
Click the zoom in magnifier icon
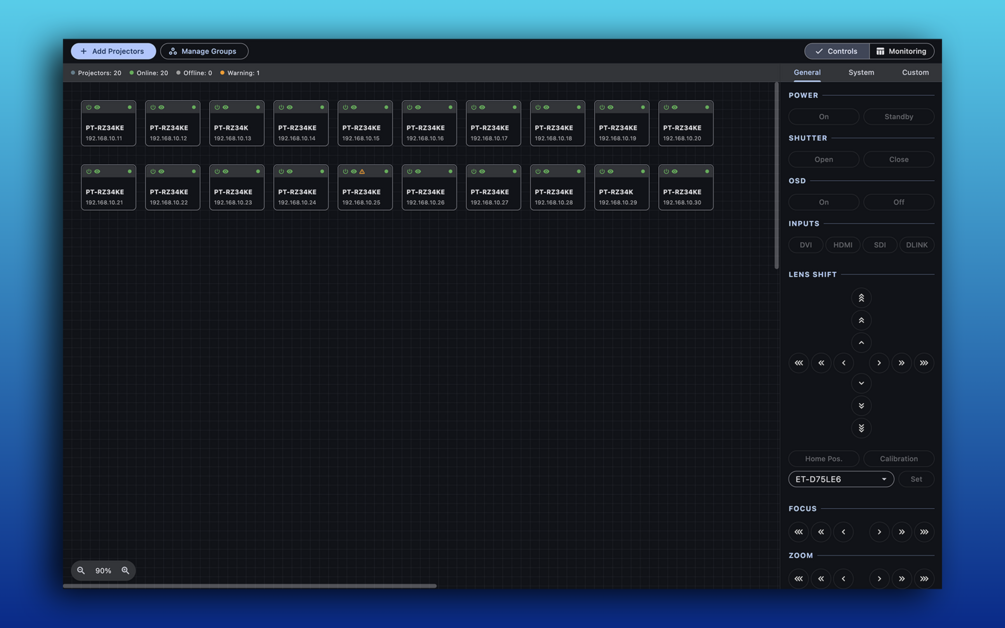pyautogui.click(x=126, y=570)
